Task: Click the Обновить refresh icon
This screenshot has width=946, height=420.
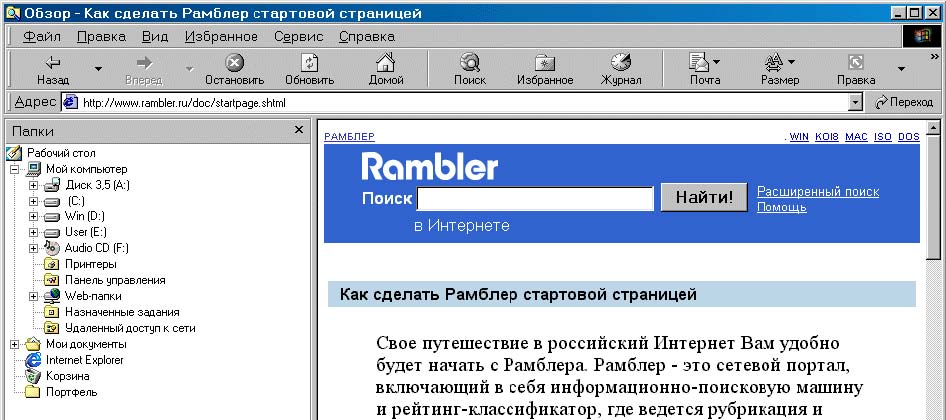Action: (310, 62)
